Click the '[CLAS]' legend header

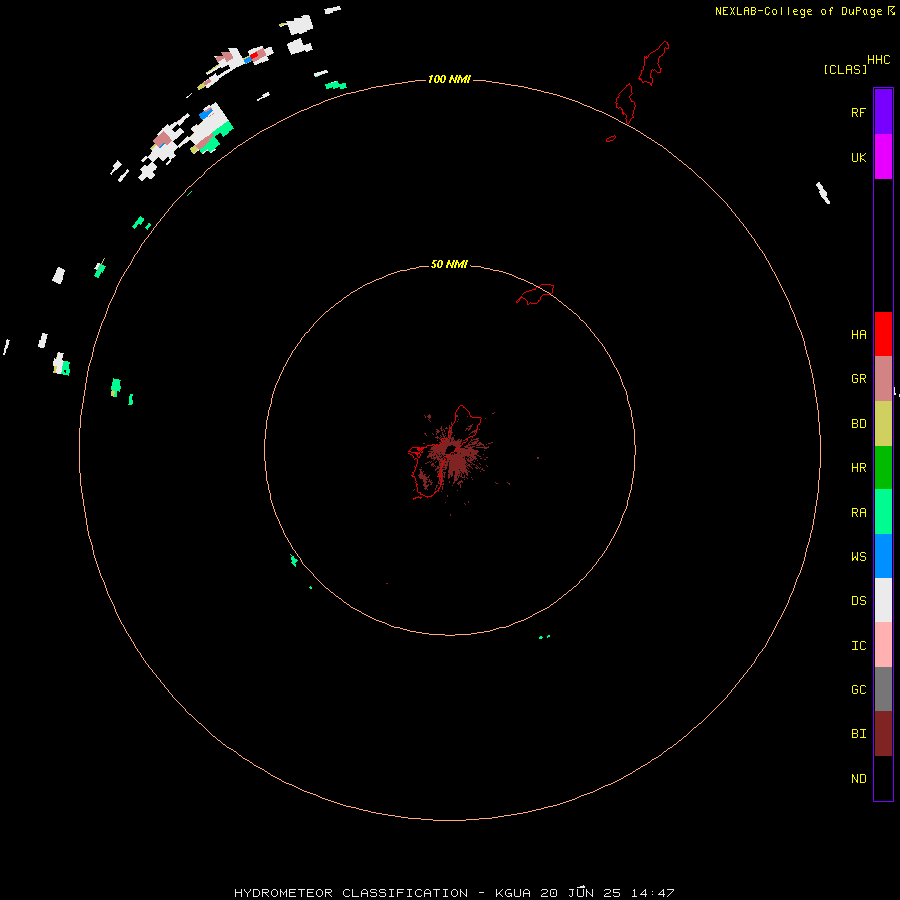(845, 69)
